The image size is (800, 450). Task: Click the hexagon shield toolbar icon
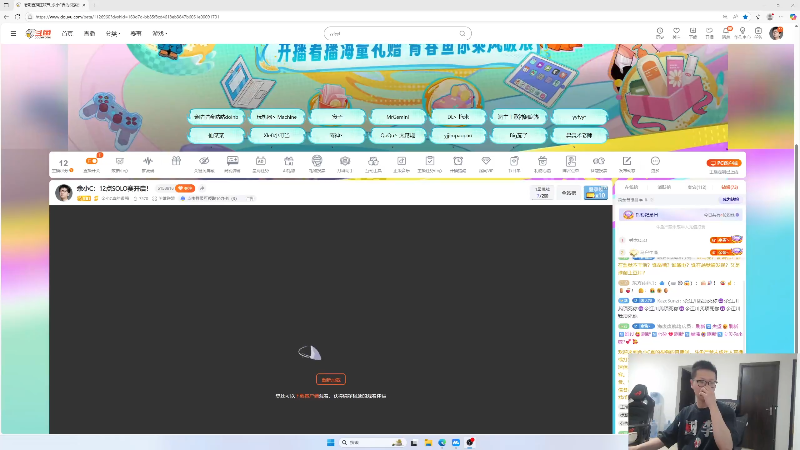(x=345, y=161)
